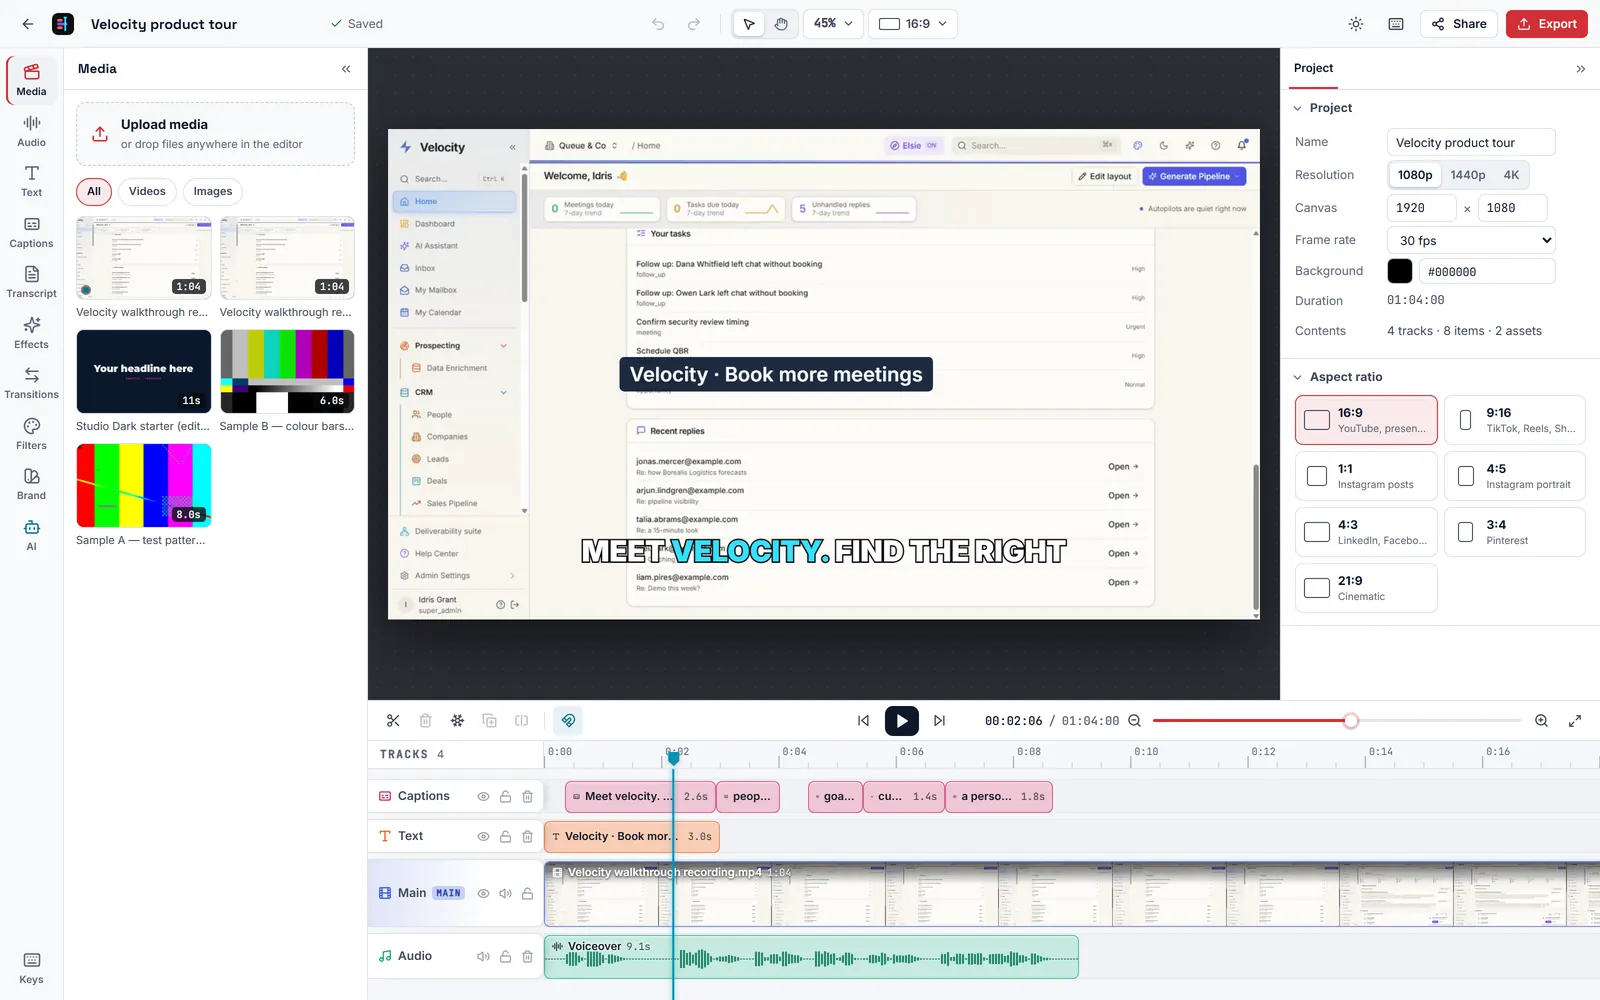Click Upload media area
The height and width of the screenshot is (1000, 1600).
tap(215, 134)
